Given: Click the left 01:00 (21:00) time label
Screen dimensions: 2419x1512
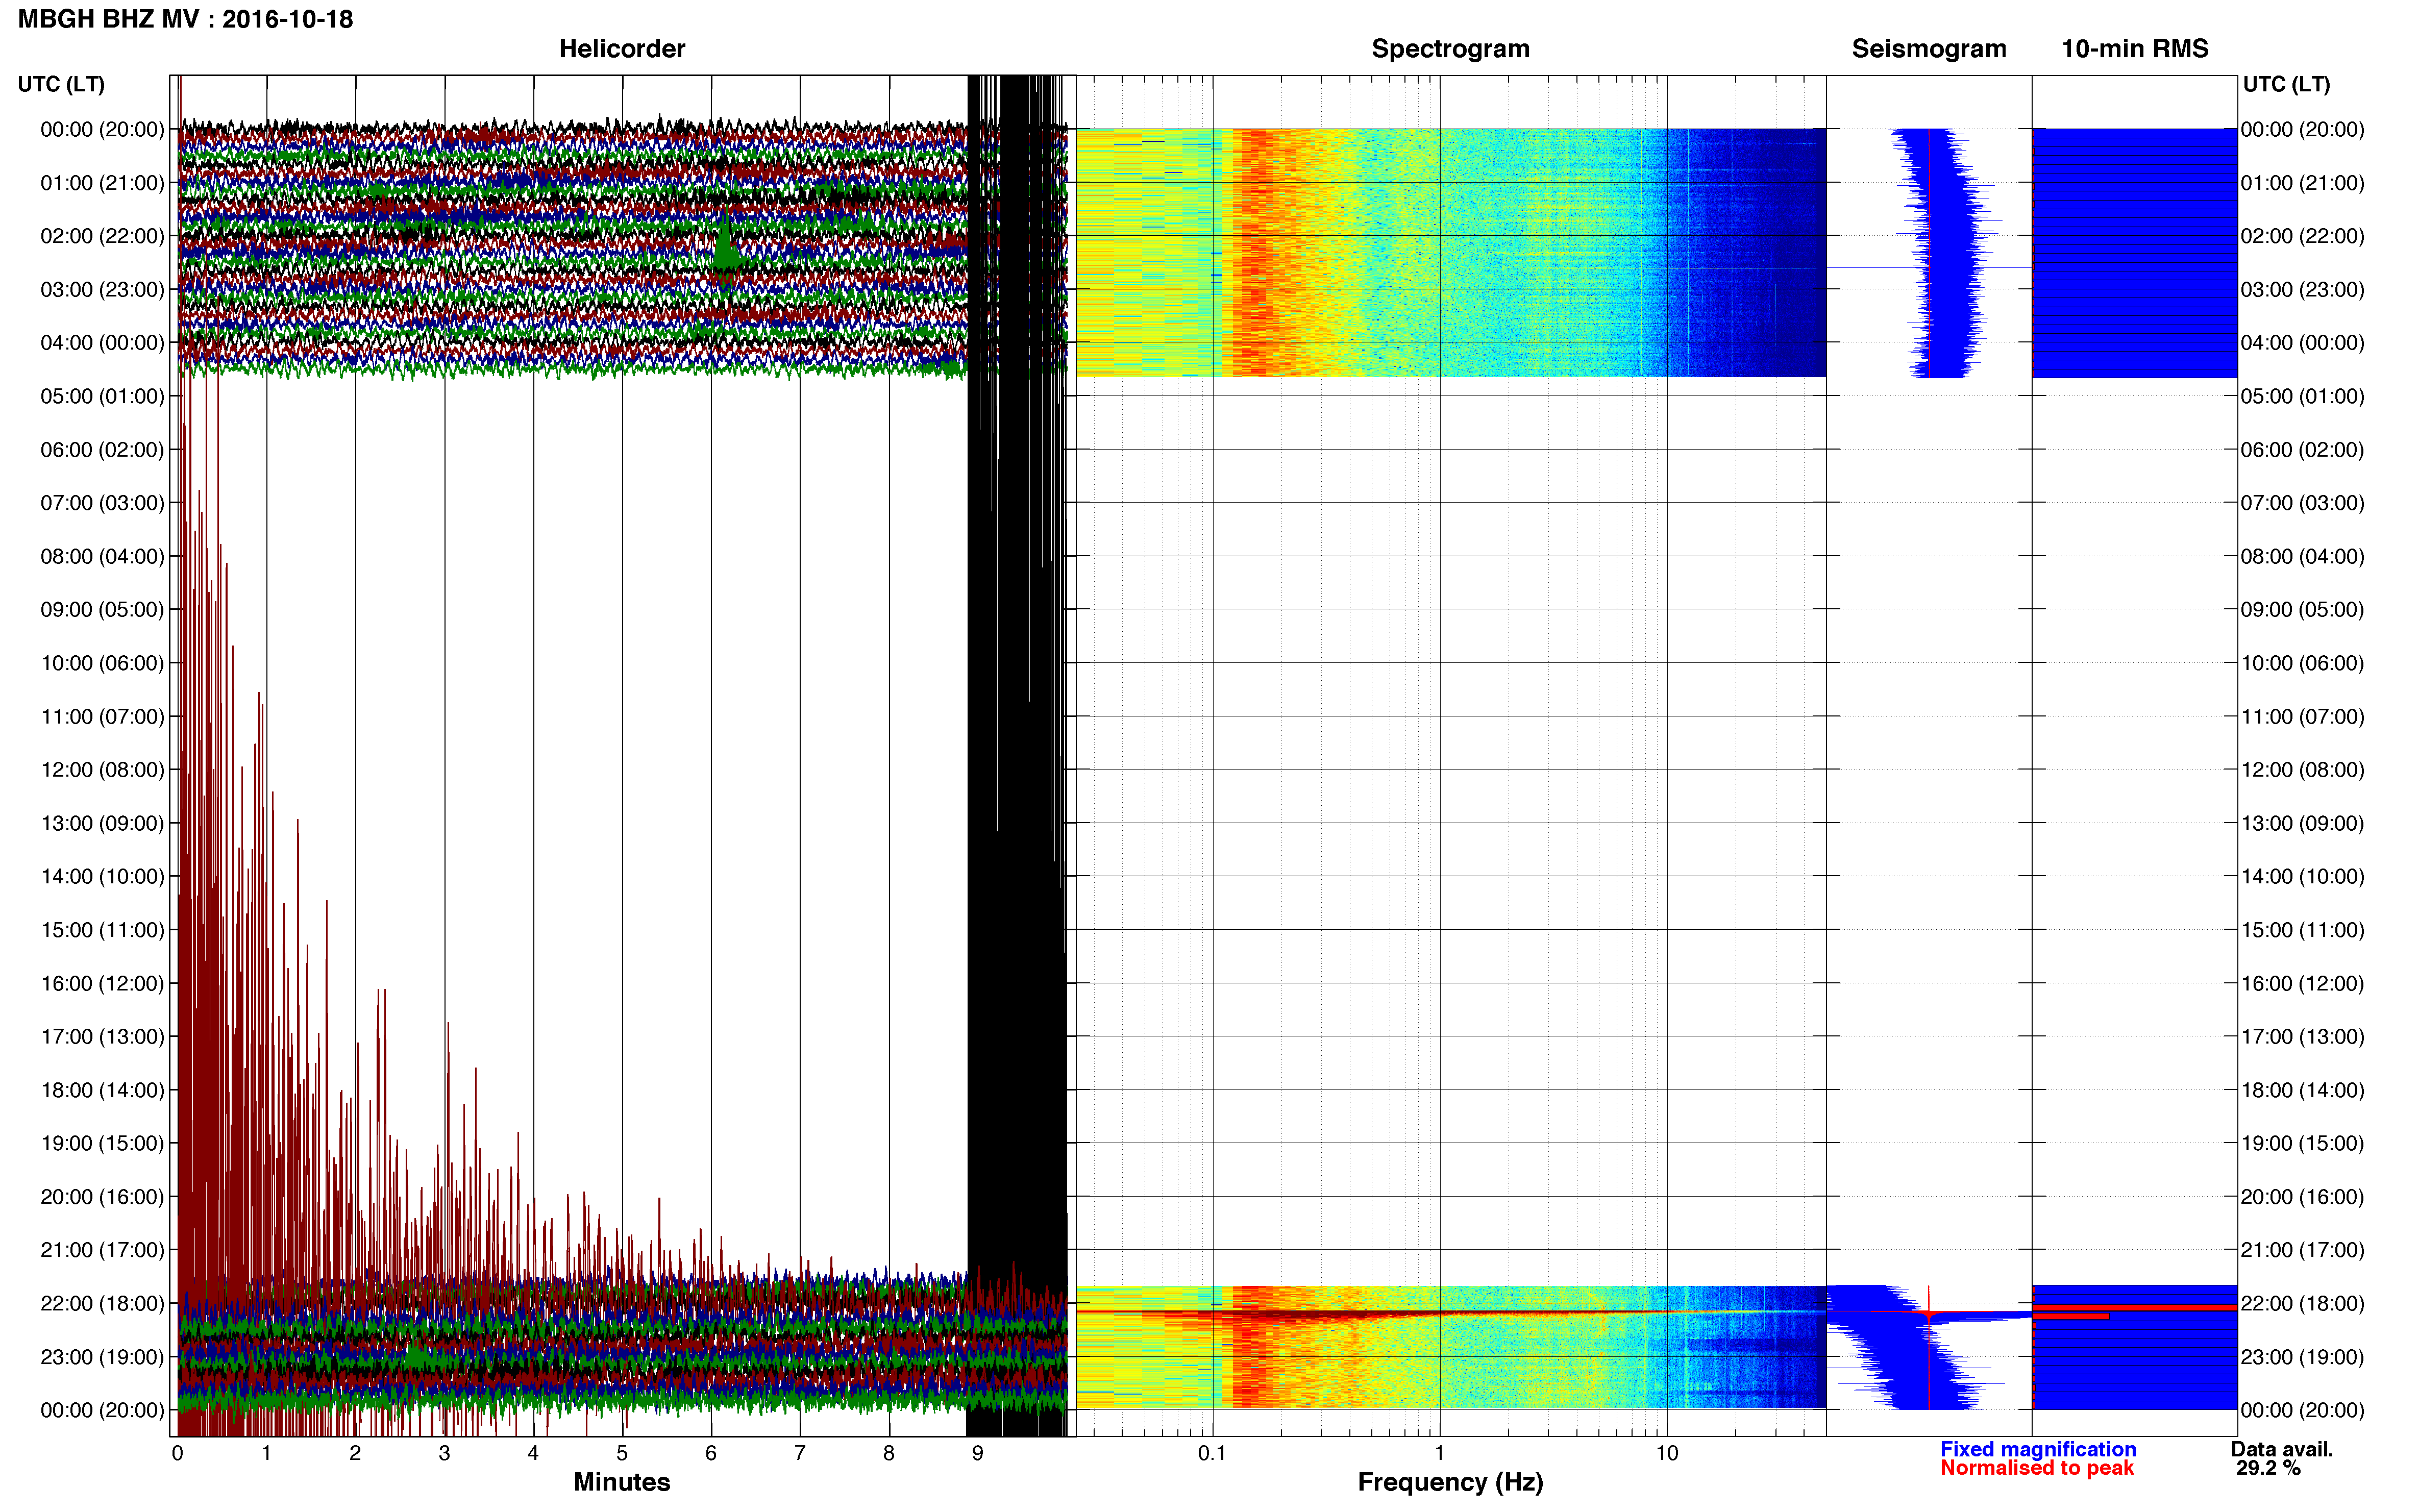Looking at the screenshot, I should point(102,183).
